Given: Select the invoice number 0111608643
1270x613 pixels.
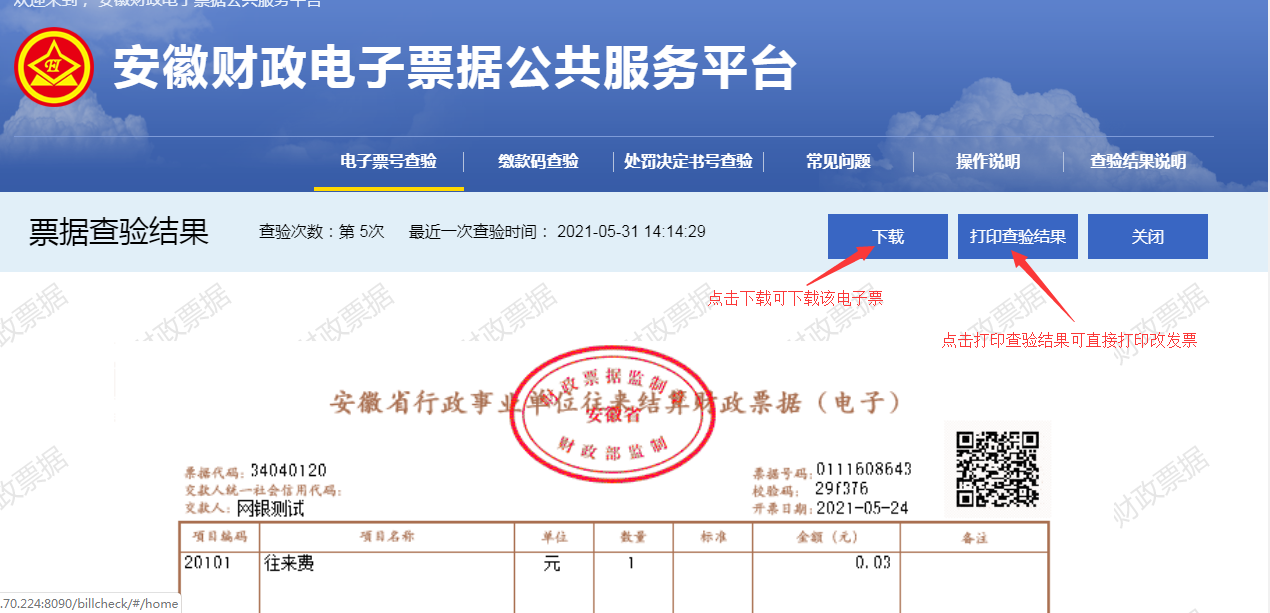Looking at the screenshot, I should click(x=863, y=470).
